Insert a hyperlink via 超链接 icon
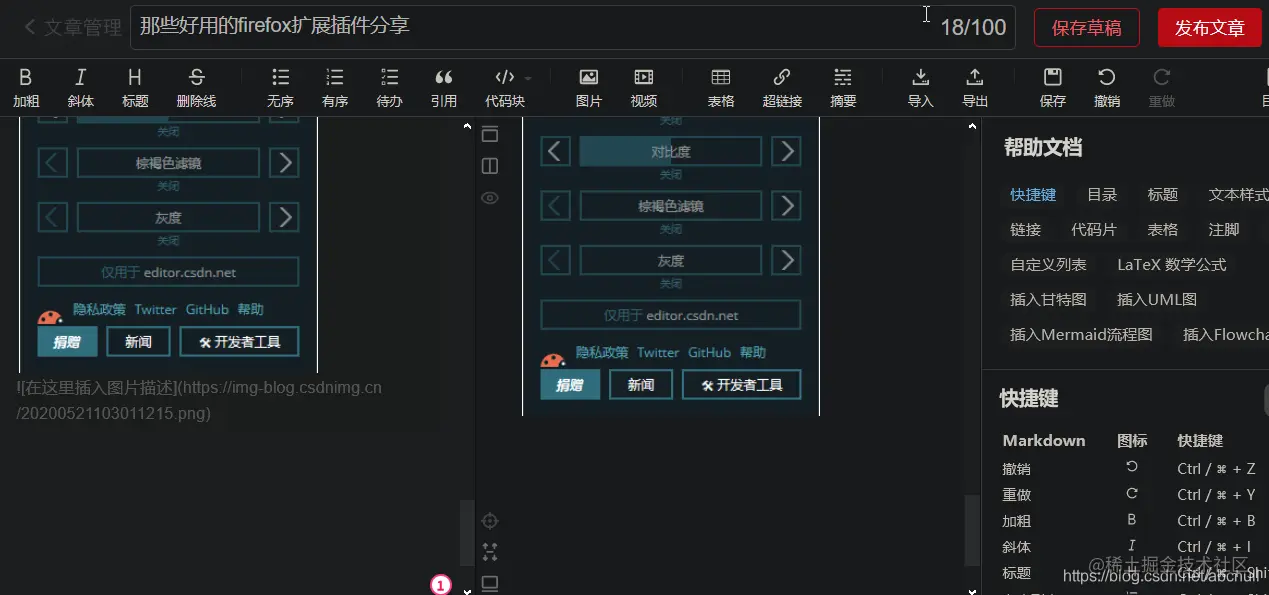 click(782, 87)
